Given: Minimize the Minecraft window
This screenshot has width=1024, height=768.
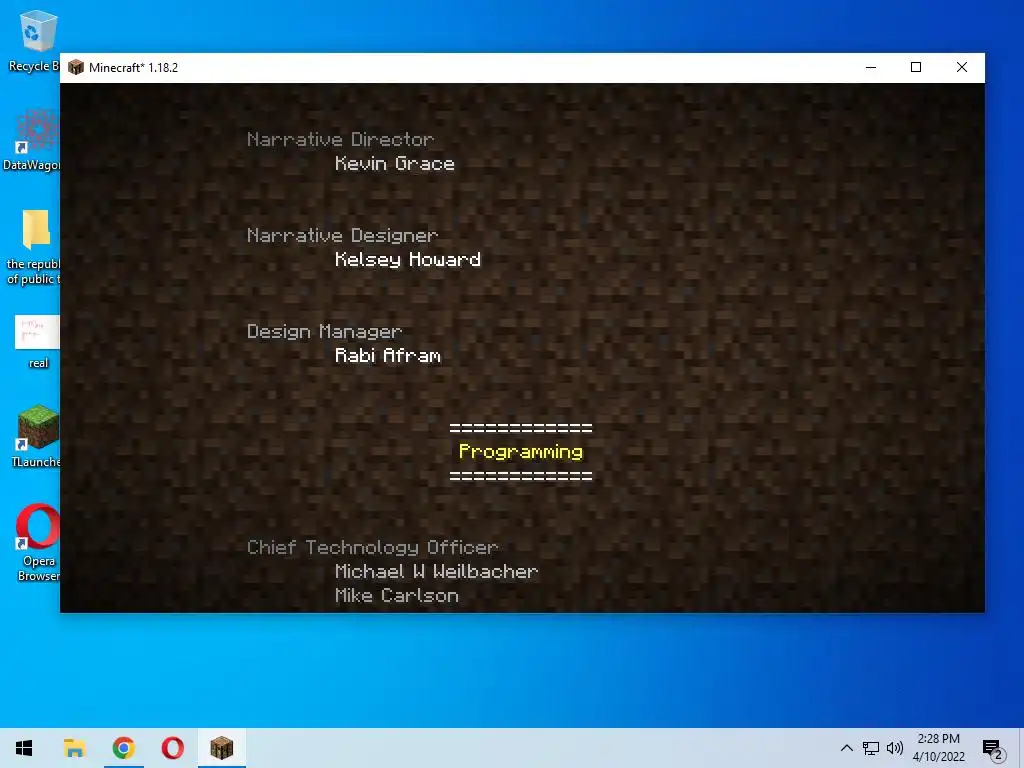Looking at the screenshot, I should (x=871, y=67).
